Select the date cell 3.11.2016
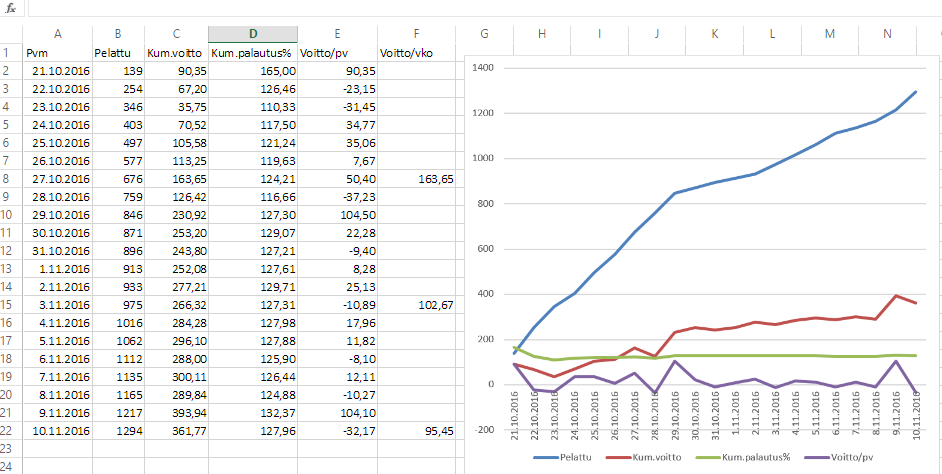Screen dimensions: 942x474 pyautogui.click(x=58, y=305)
